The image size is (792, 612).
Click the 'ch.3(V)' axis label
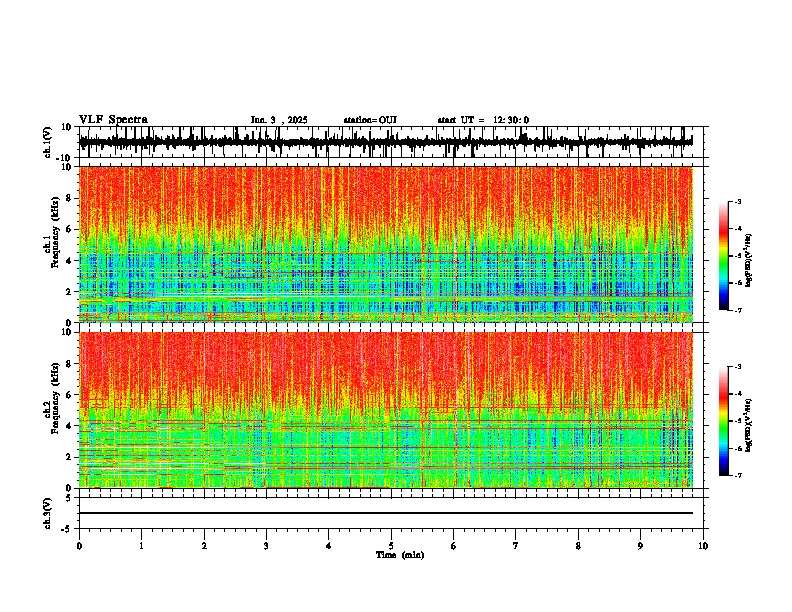48,514
